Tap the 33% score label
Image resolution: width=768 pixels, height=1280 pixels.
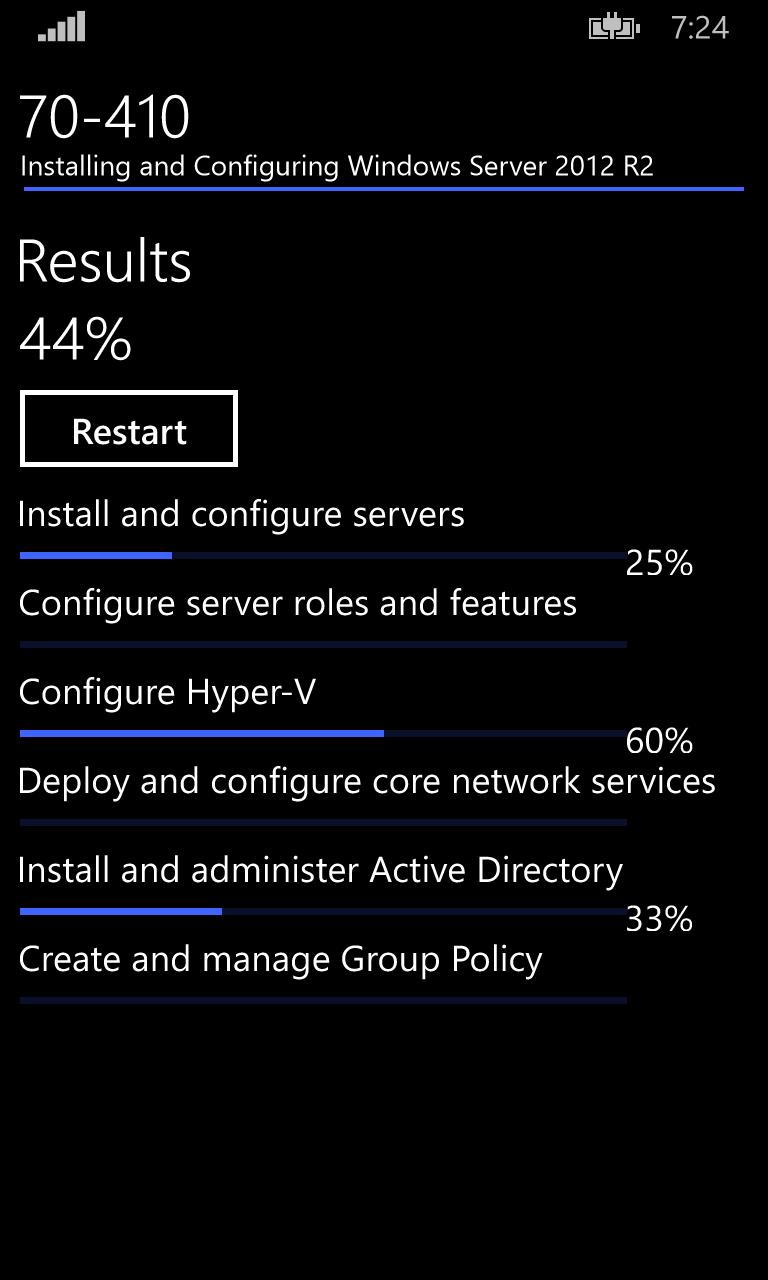tap(658, 920)
